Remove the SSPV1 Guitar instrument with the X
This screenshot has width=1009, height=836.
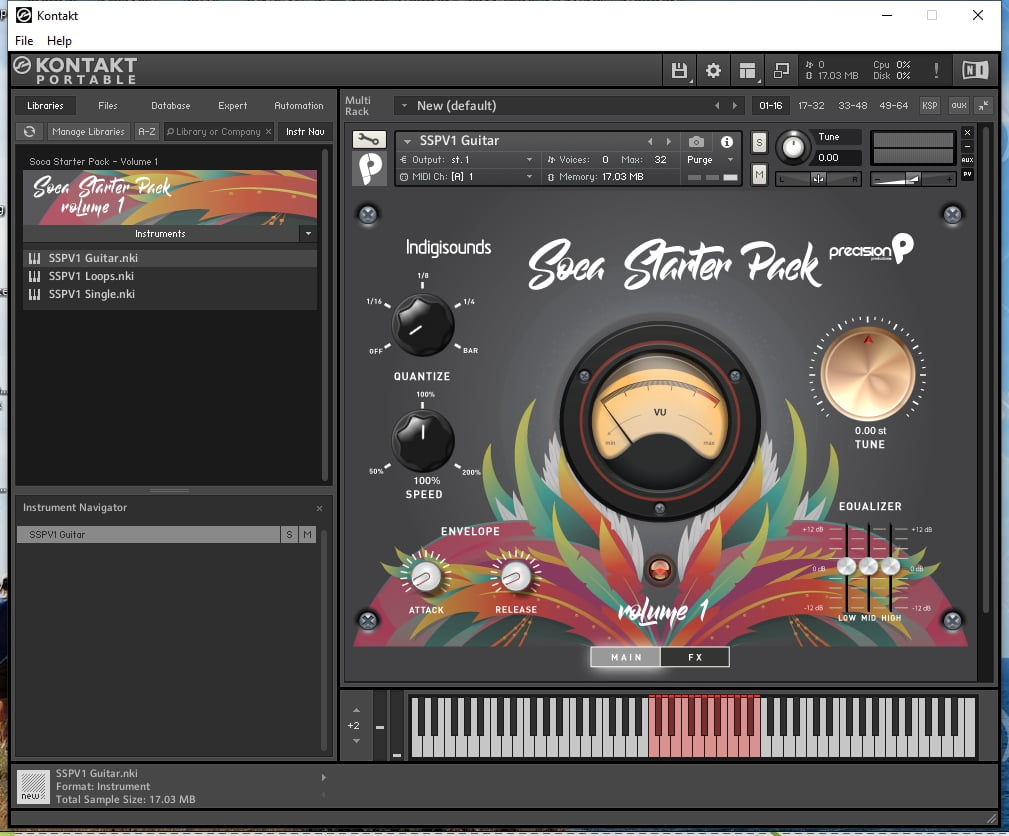[x=967, y=133]
